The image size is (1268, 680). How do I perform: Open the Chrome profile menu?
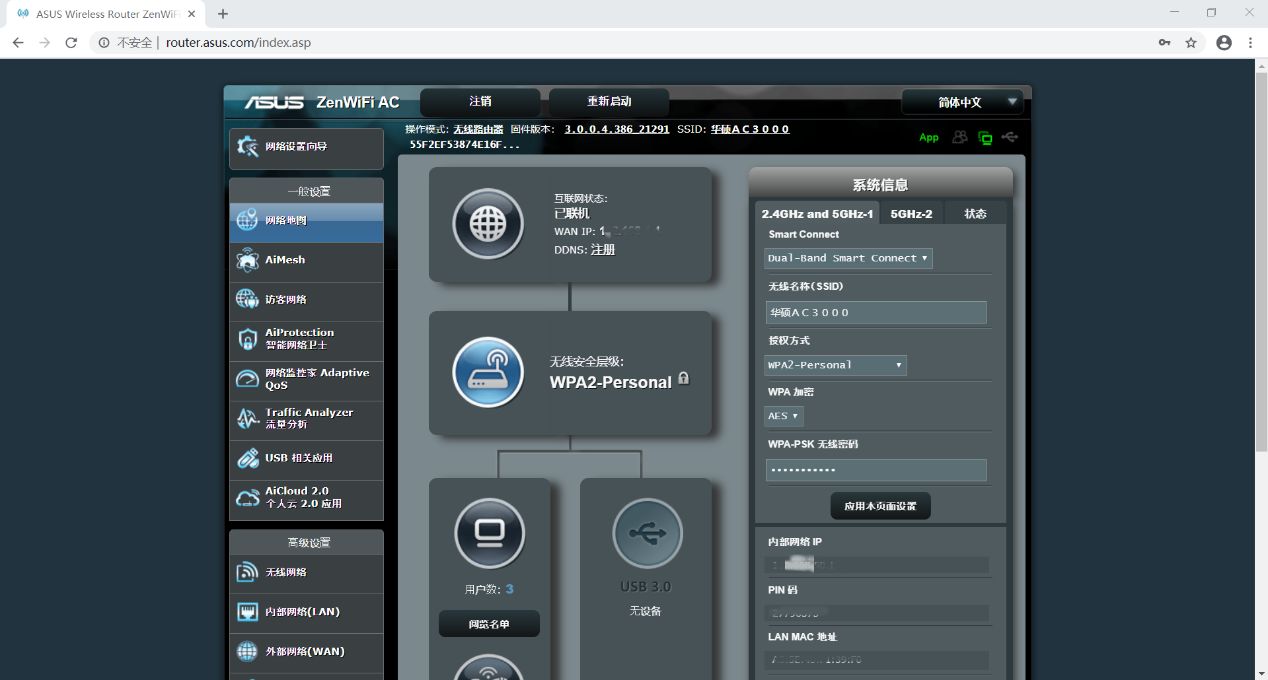click(1224, 43)
